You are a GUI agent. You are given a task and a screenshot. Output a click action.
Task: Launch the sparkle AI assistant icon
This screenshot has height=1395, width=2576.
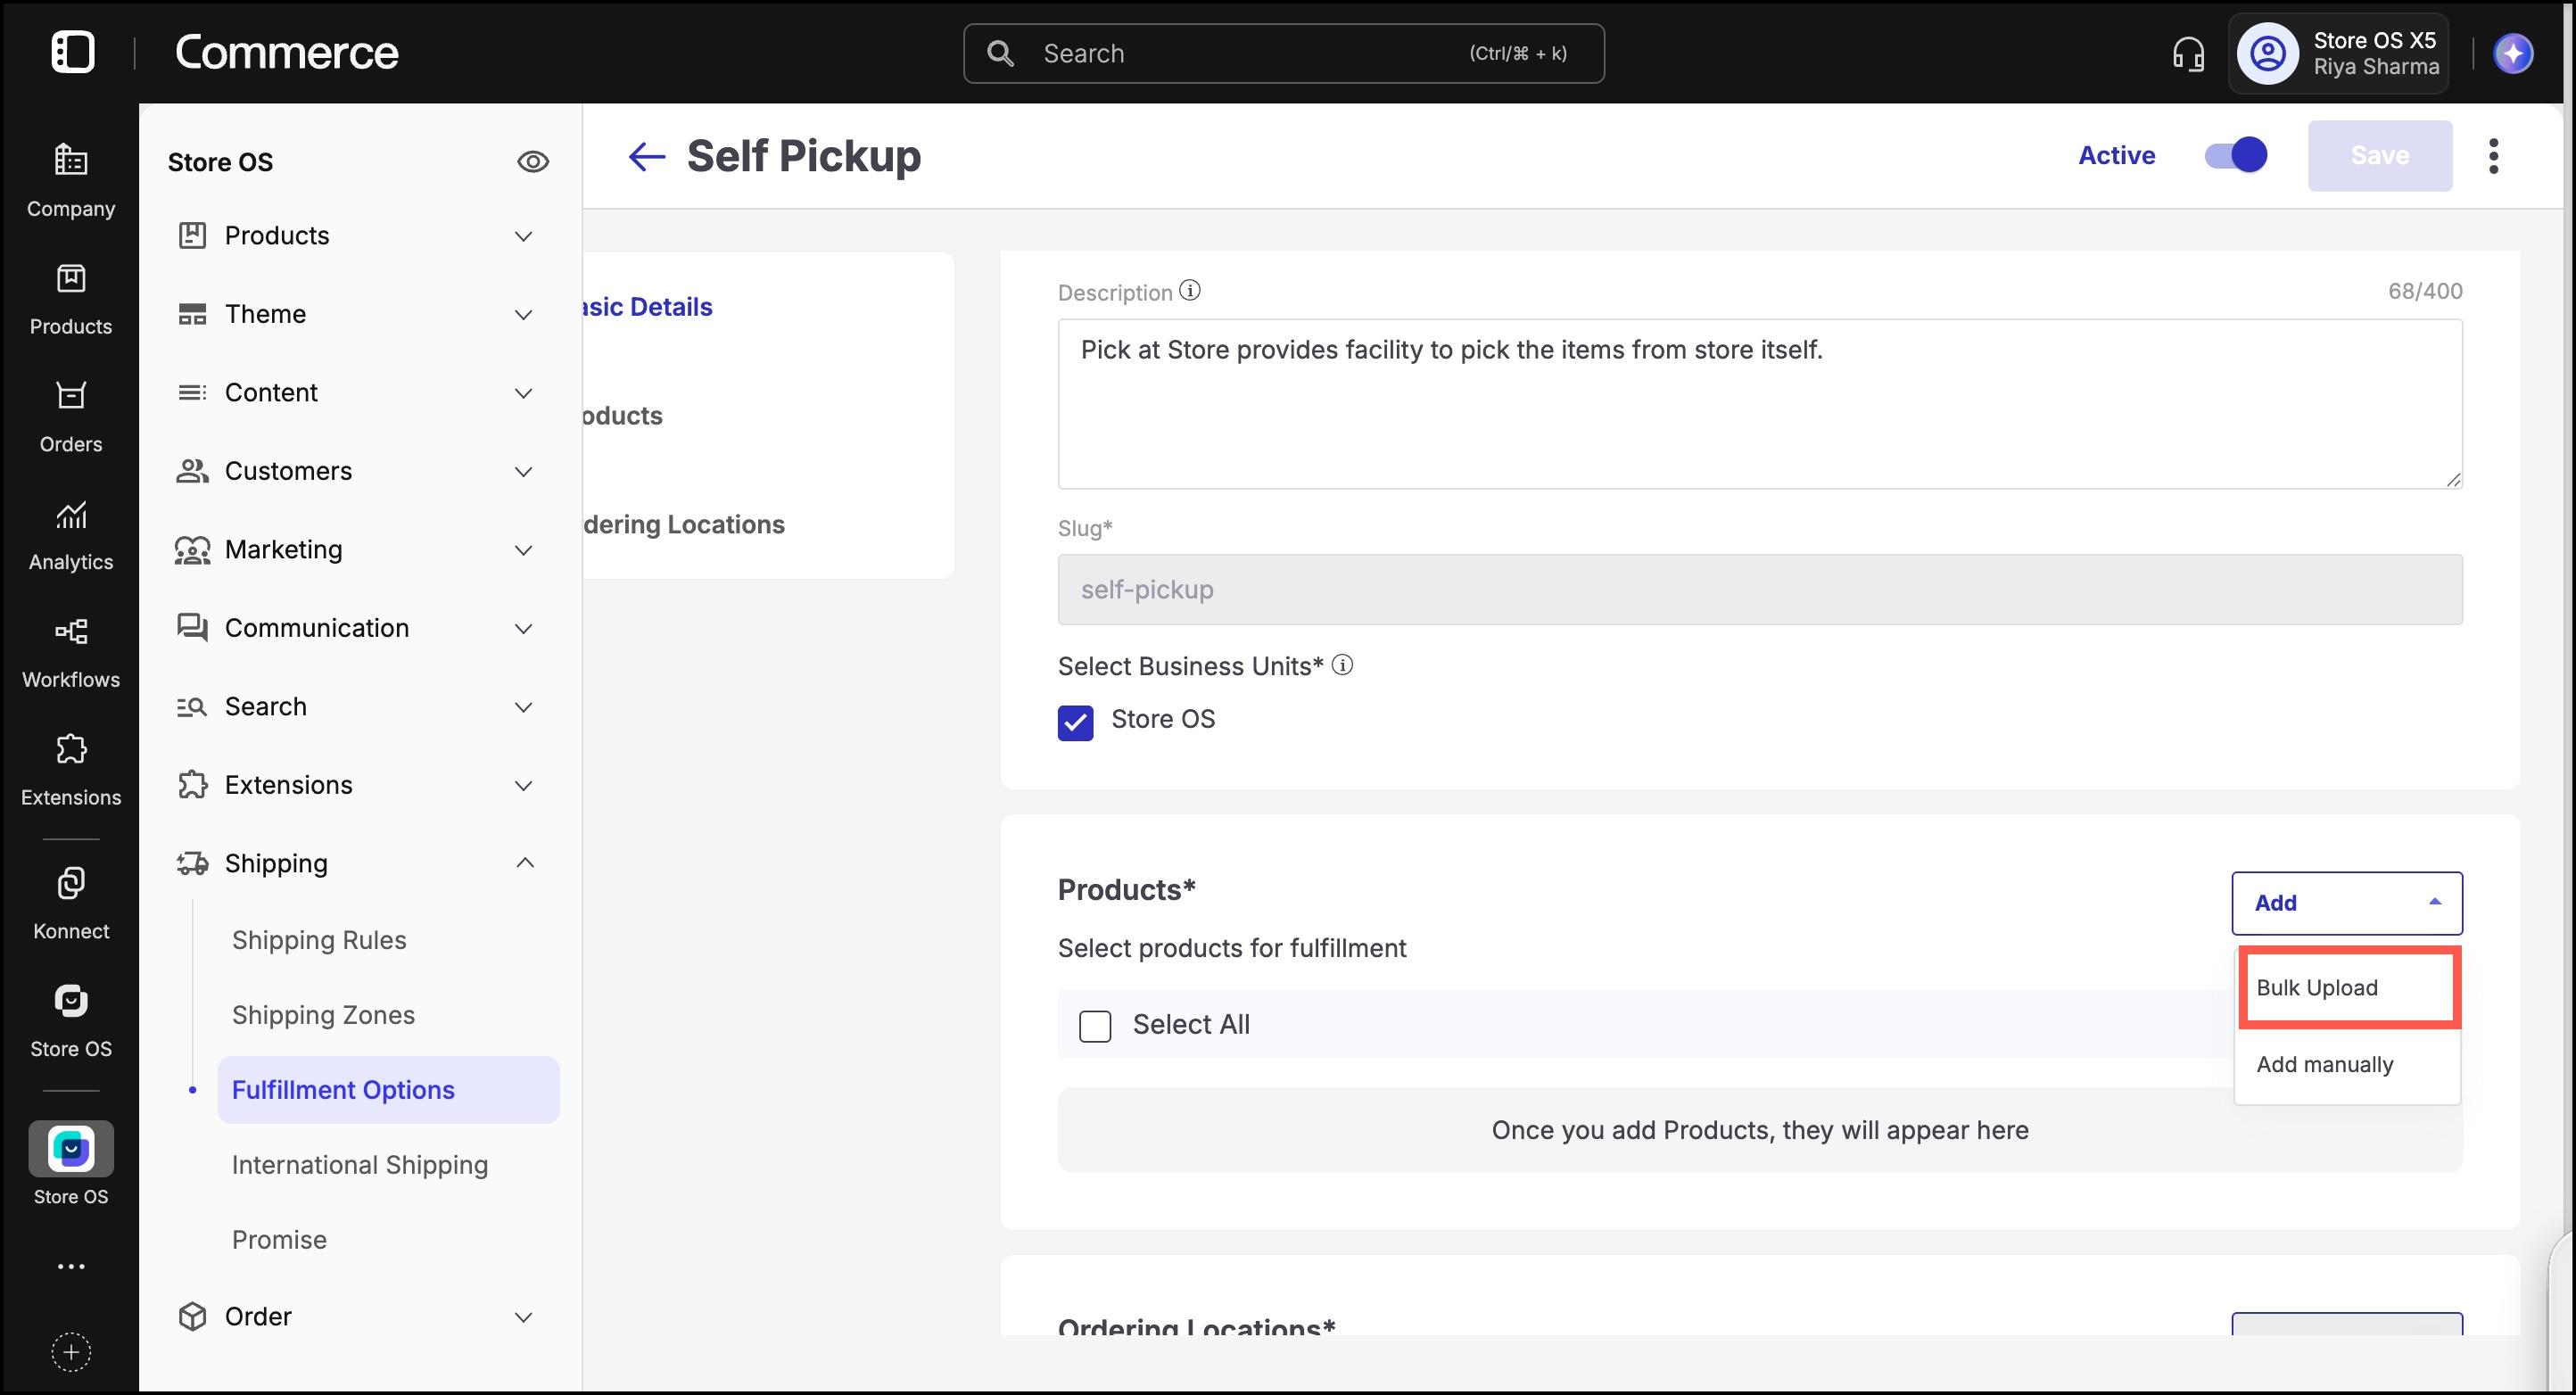tap(2513, 53)
